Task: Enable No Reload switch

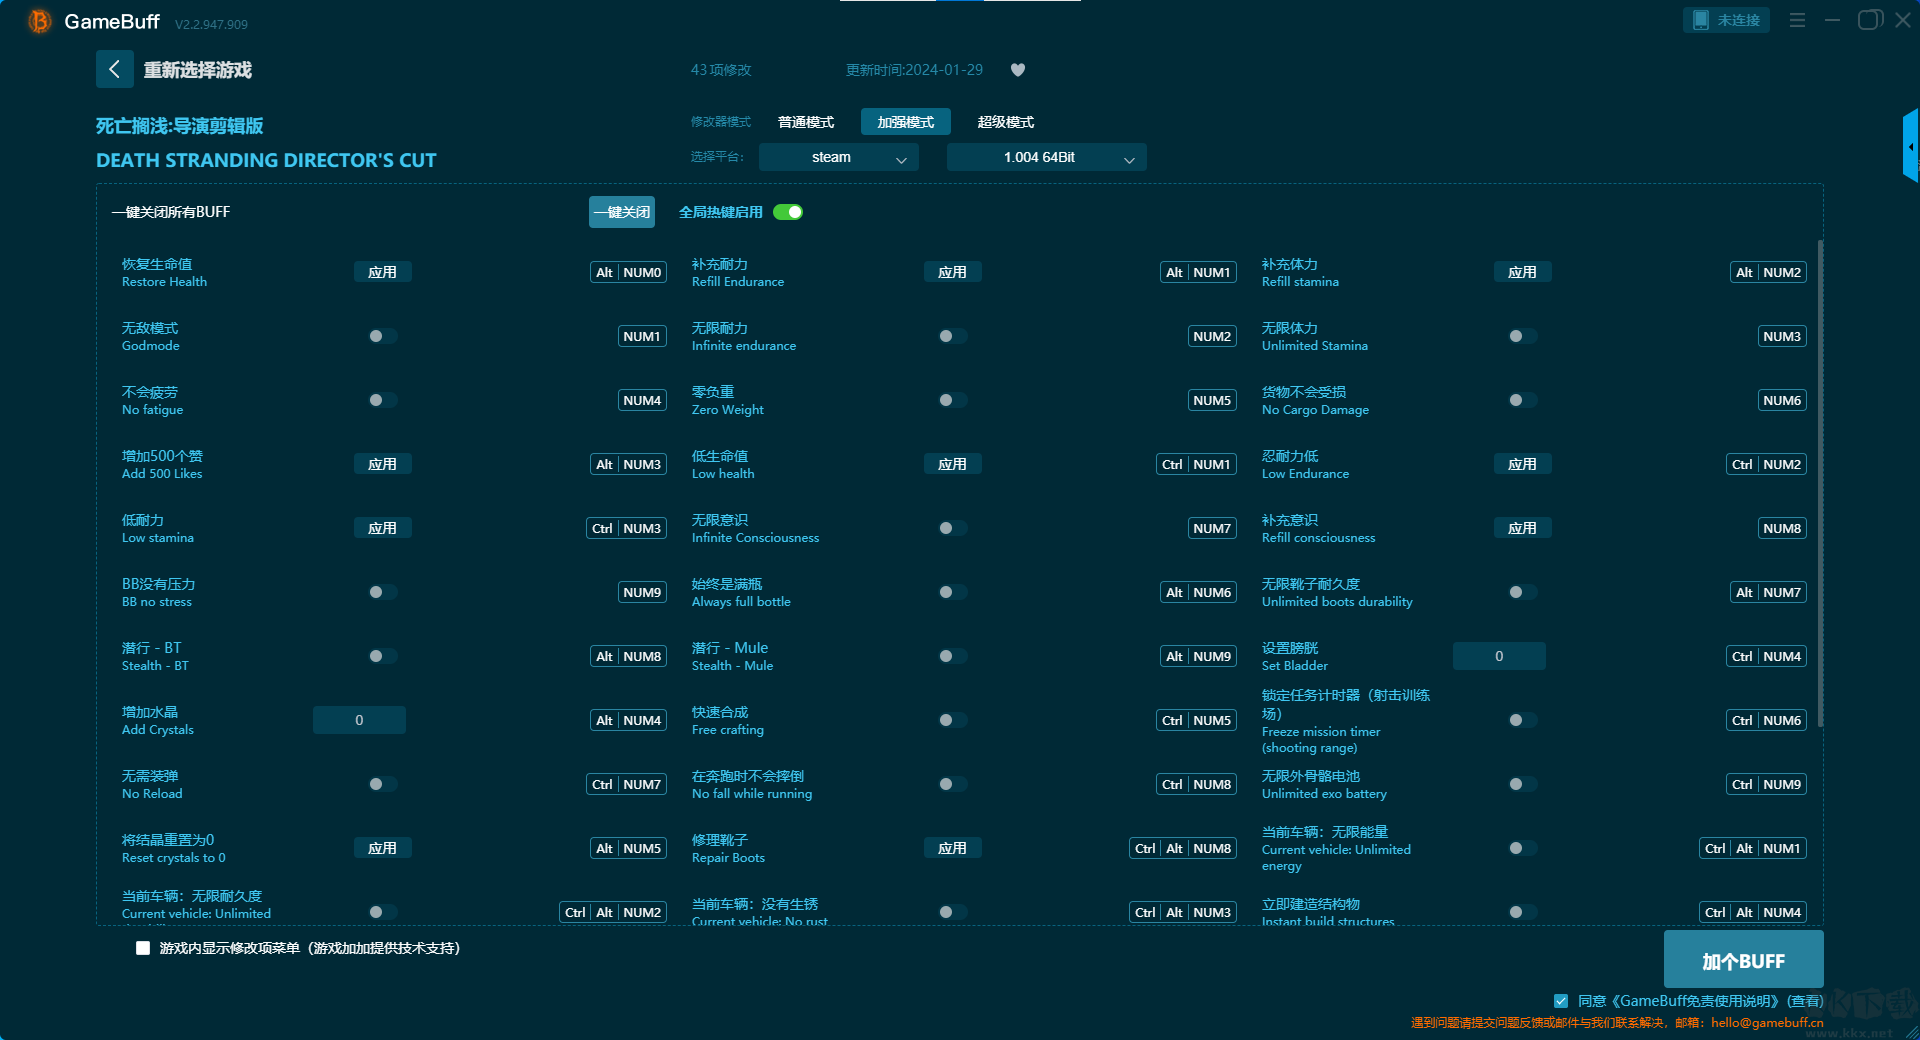Action: point(382,784)
